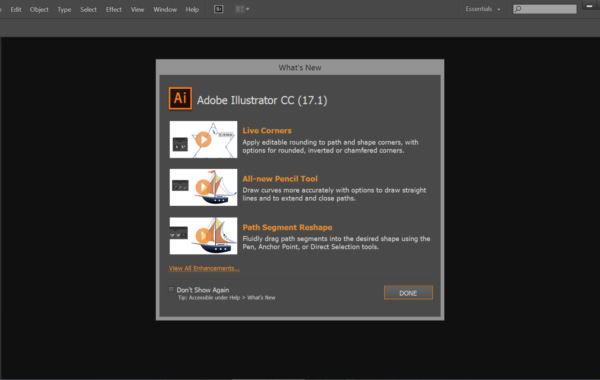Launch Adobe Bridge via Br icon
This screenshot has height=380, width=600.
click(x=218, y=9)
